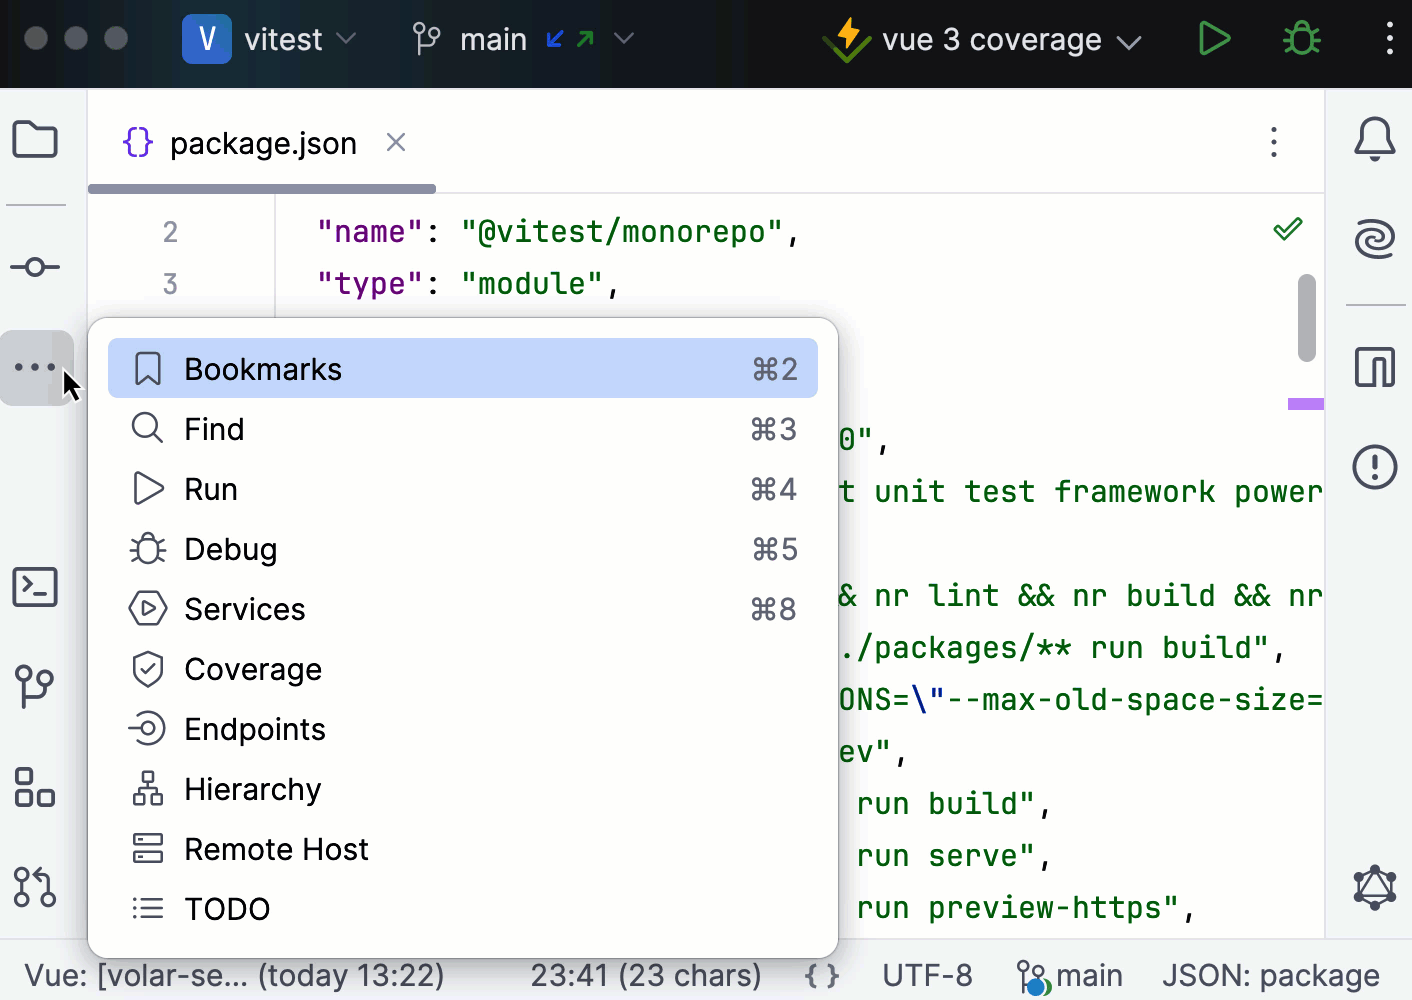The image size is (1412, 1000).
Task: Choose Coverage in the tool window list
Action: 253,669
